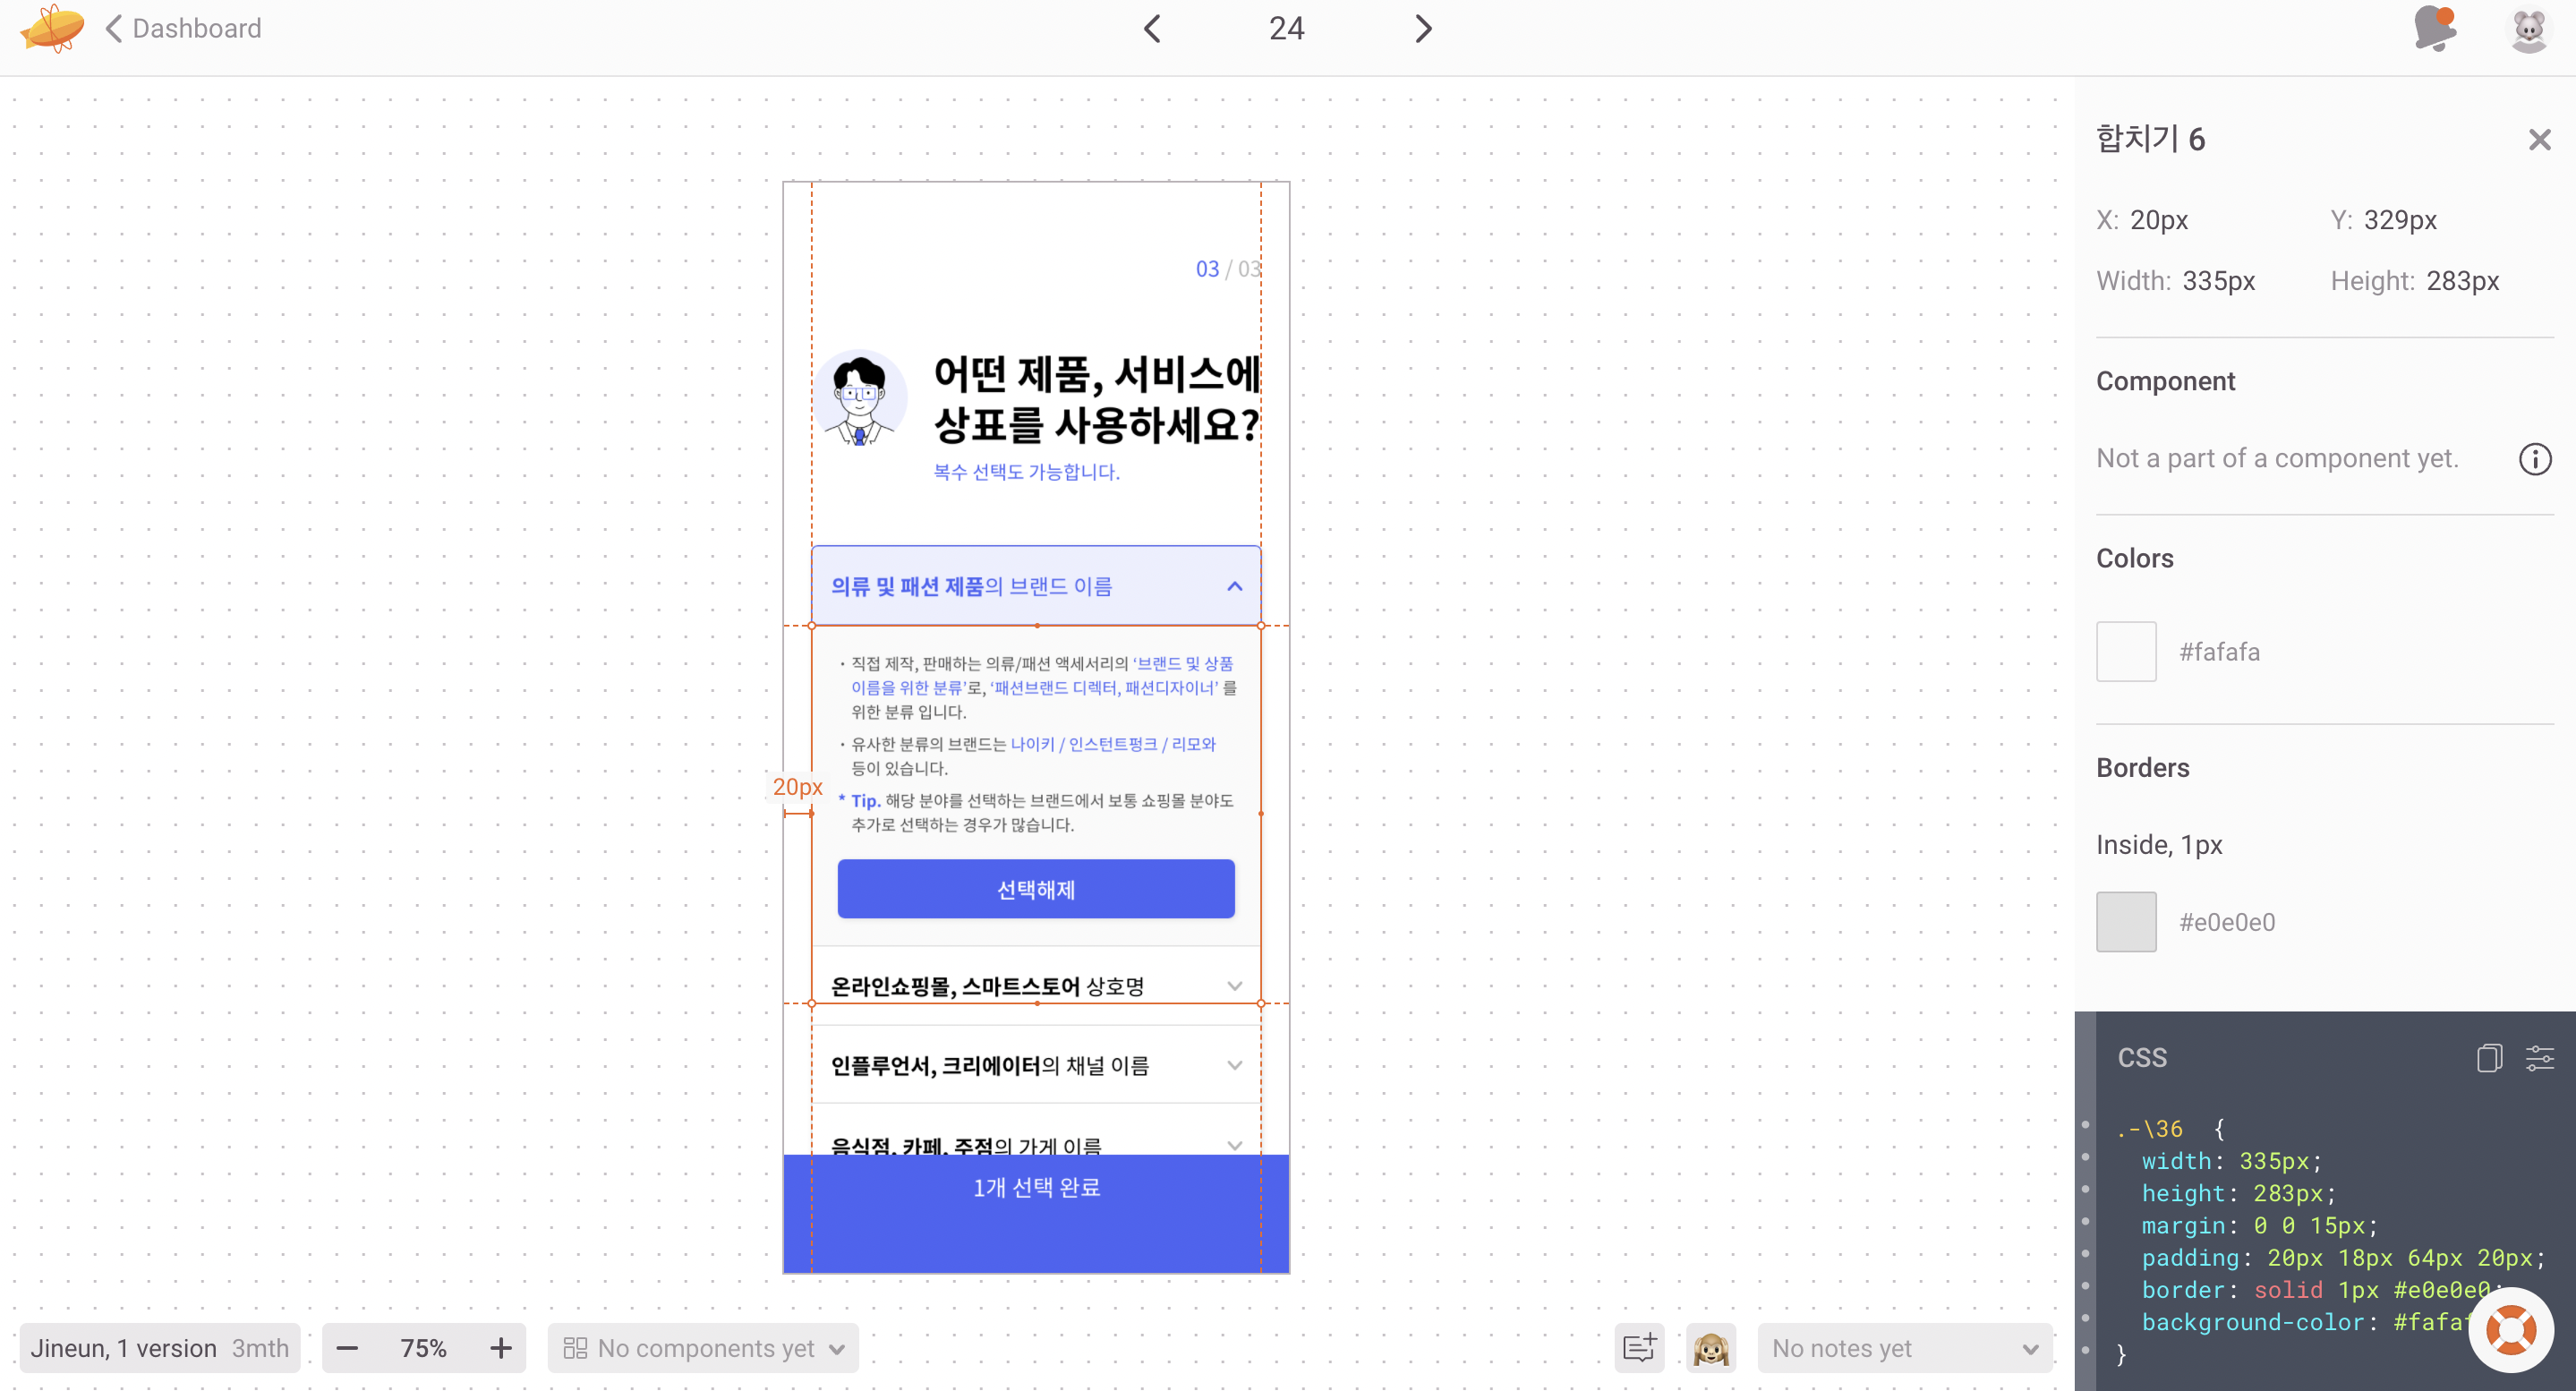
Task: Click the Tip. paragraph text
Action: [x=1036, y=812]
